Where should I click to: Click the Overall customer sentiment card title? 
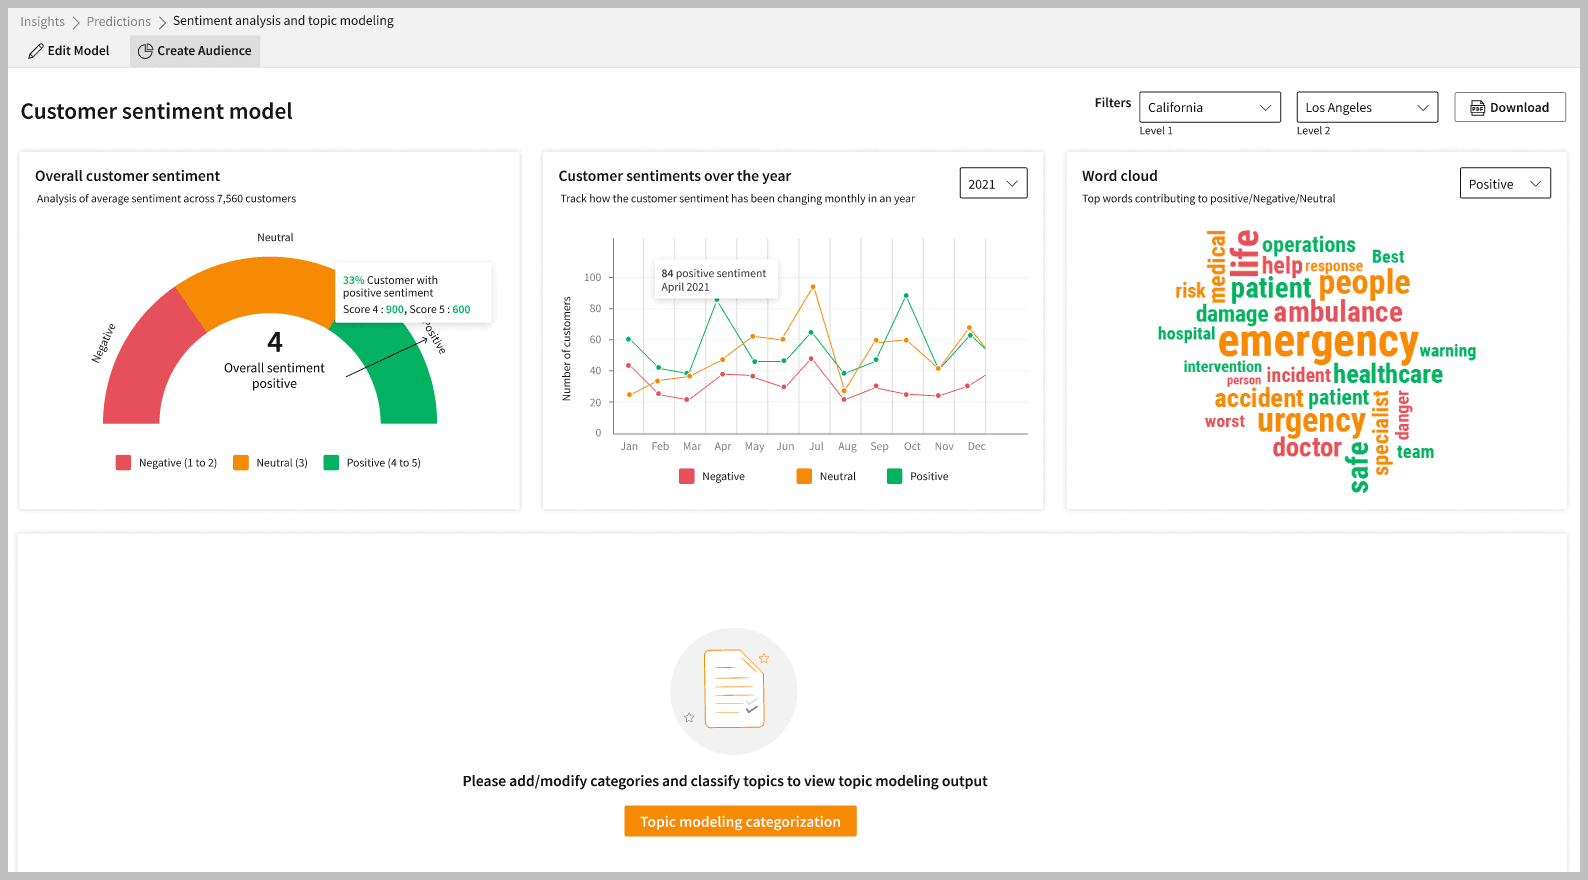[x=127, y=176]
